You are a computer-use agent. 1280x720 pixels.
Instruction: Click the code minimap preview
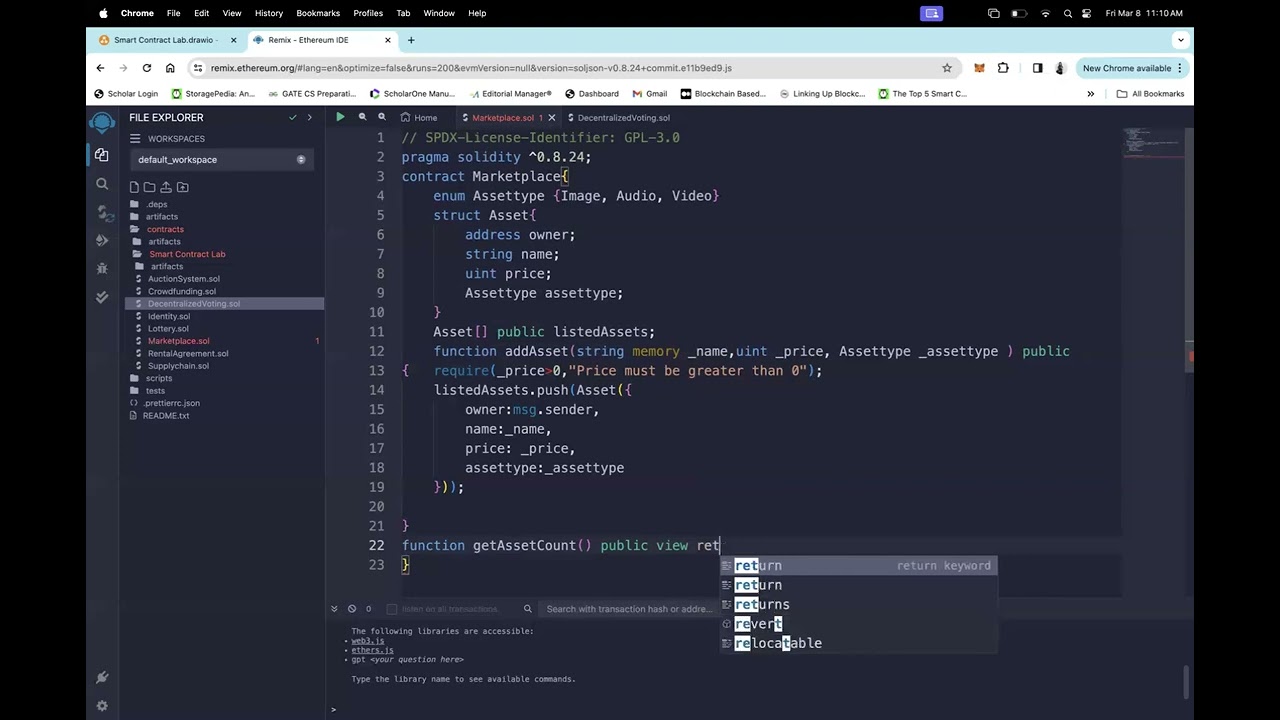(1151, 142)
